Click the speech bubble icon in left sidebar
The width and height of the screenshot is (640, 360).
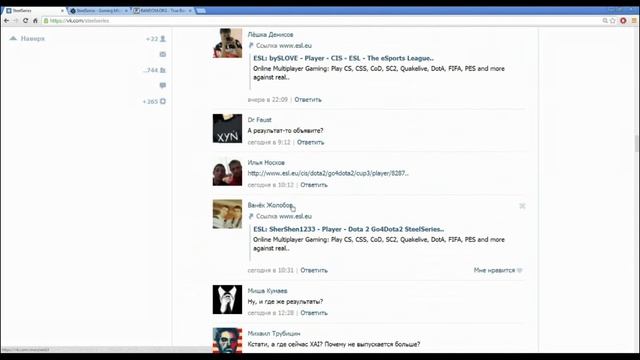(163, 85)
